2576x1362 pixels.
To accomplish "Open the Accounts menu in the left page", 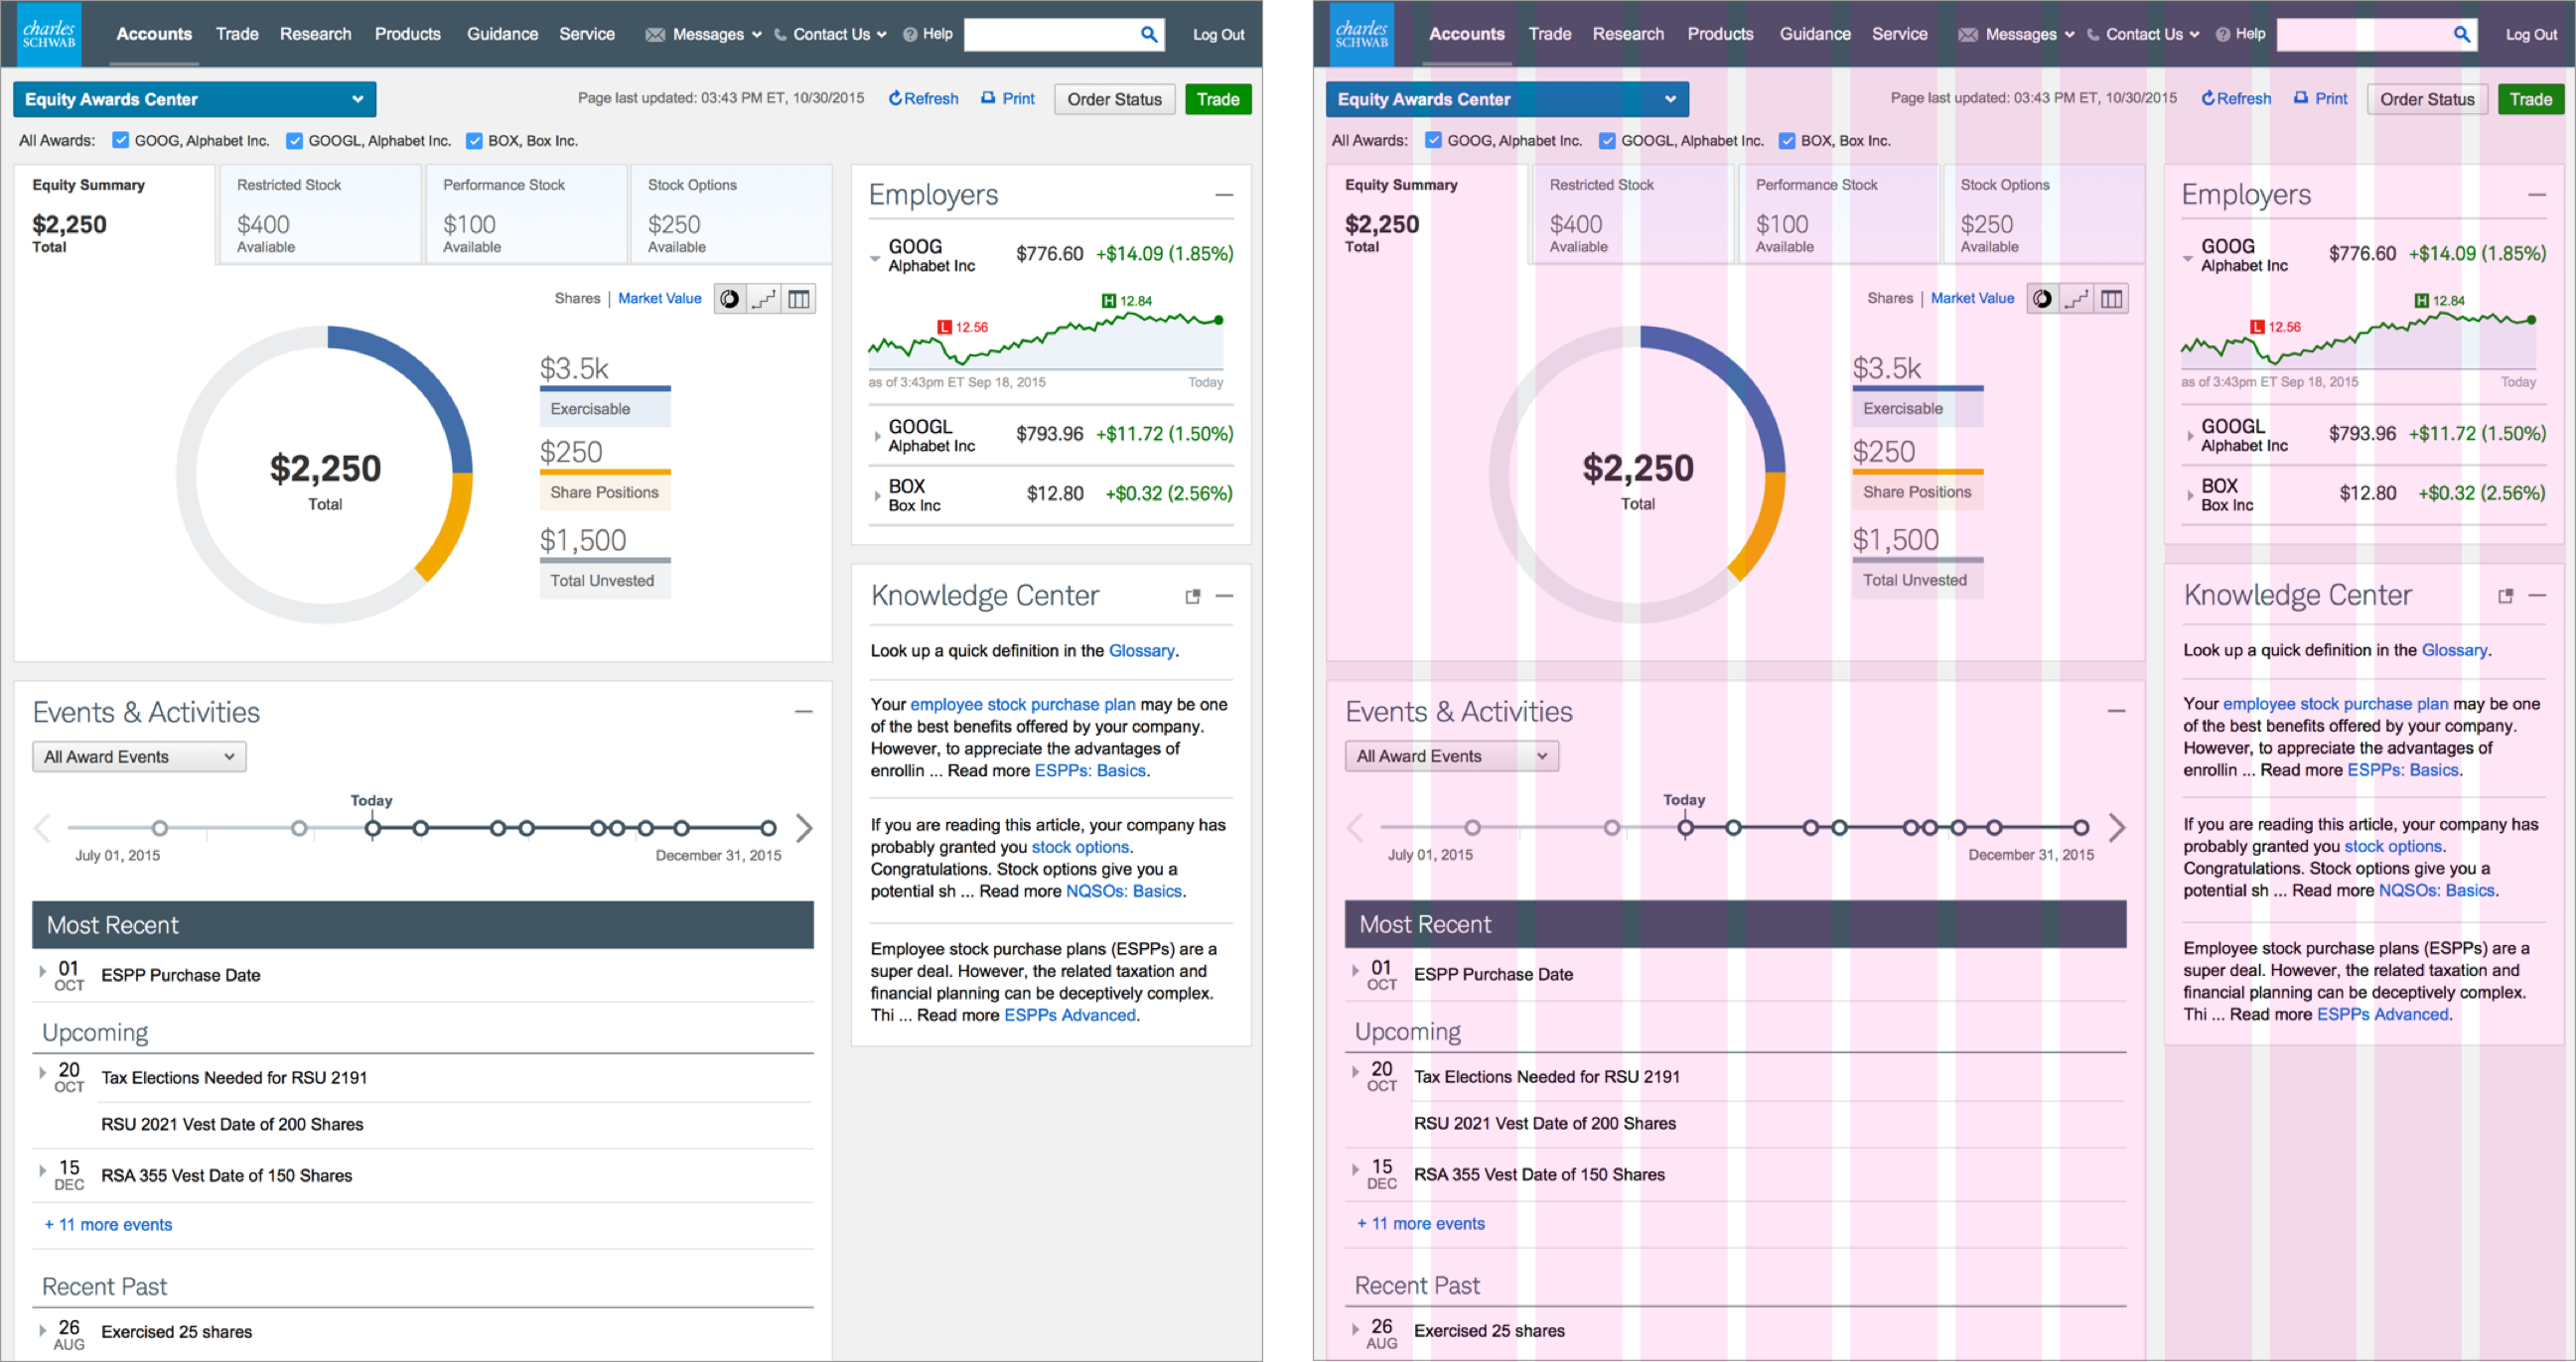I will click(x=154, y=34).
